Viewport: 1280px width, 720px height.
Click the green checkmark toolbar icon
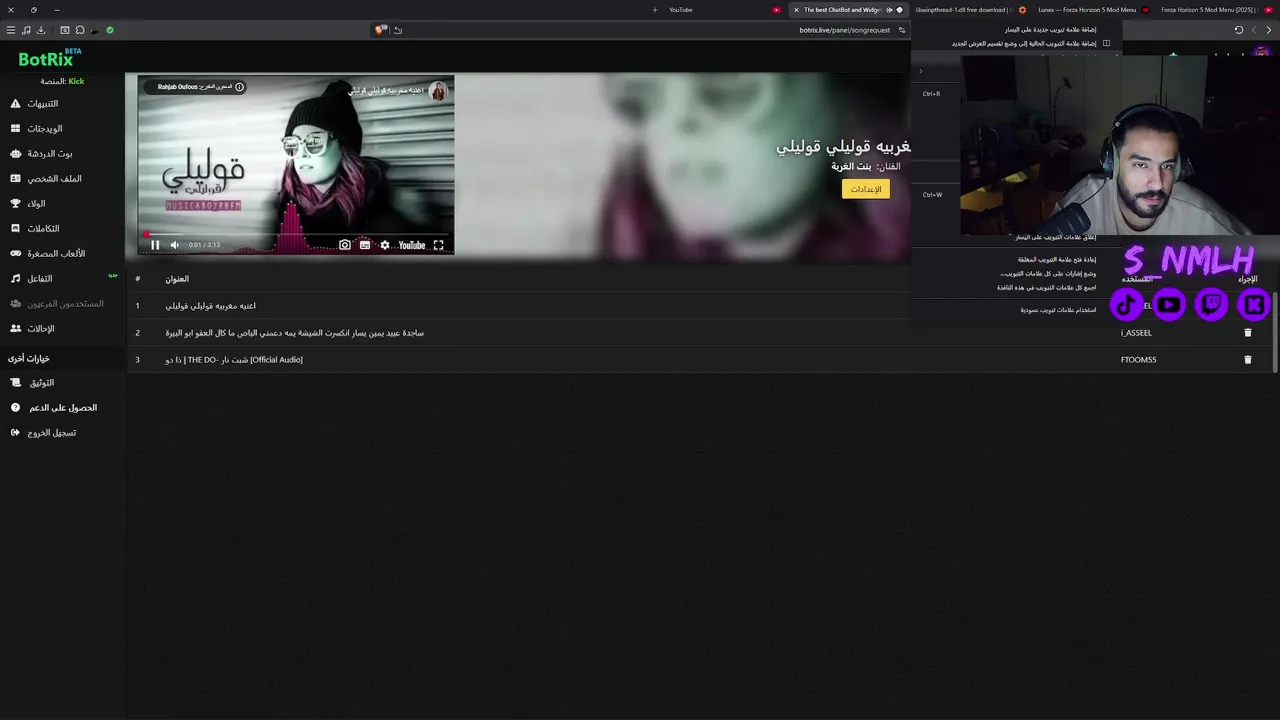tap(110, 30)
